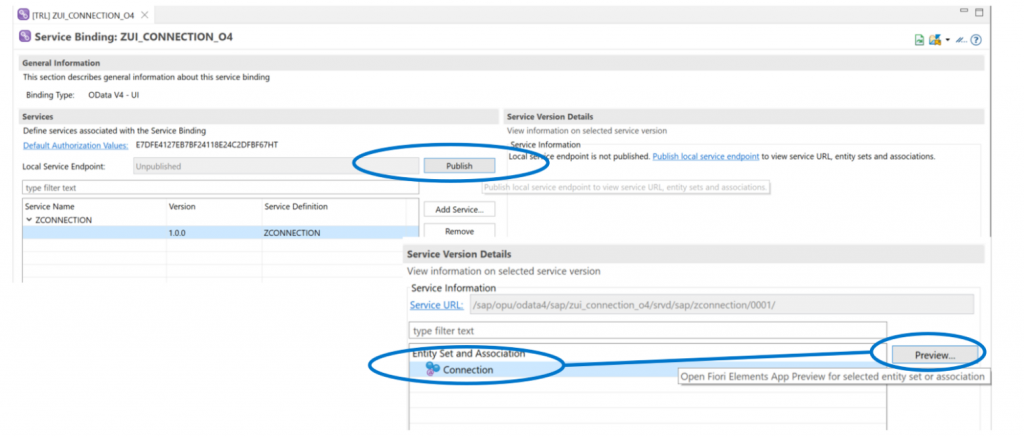Click the Service URL path field
The height and width of the screenshot is (436, 1024).
click(721, 305)
